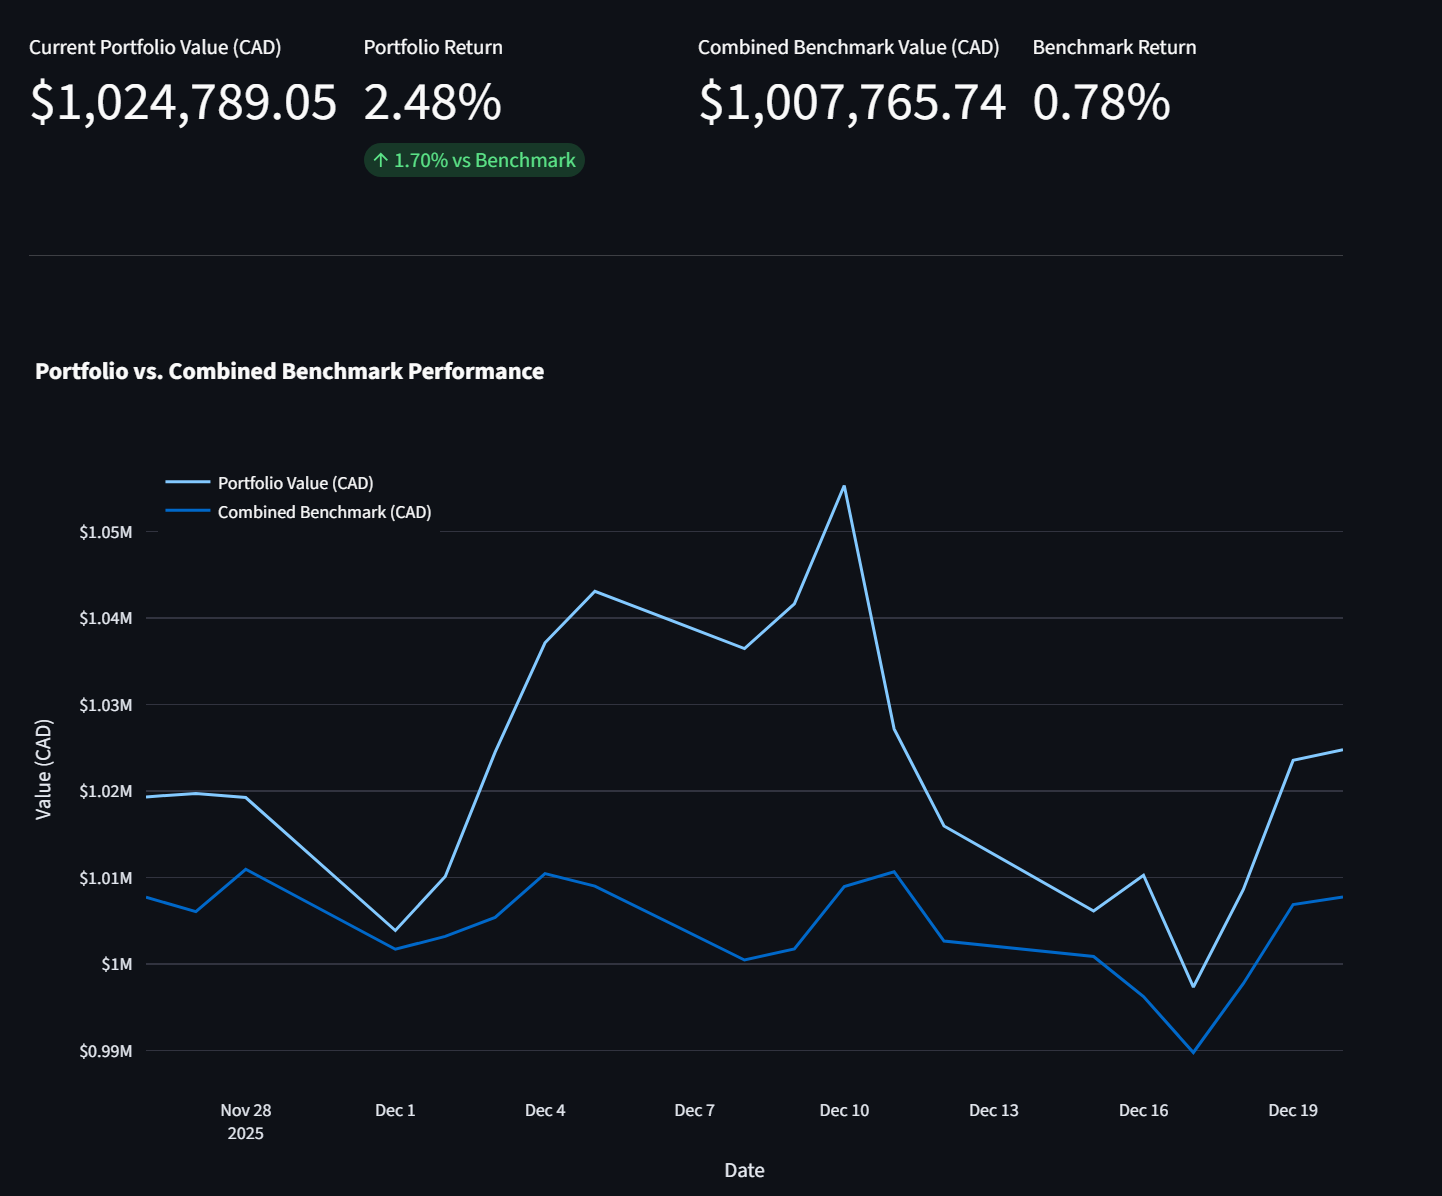Viewport: 1442px width, 1196px height.
Task: Click the dark blue Combined Benchmark legend swatch
Action: (188, 512)
